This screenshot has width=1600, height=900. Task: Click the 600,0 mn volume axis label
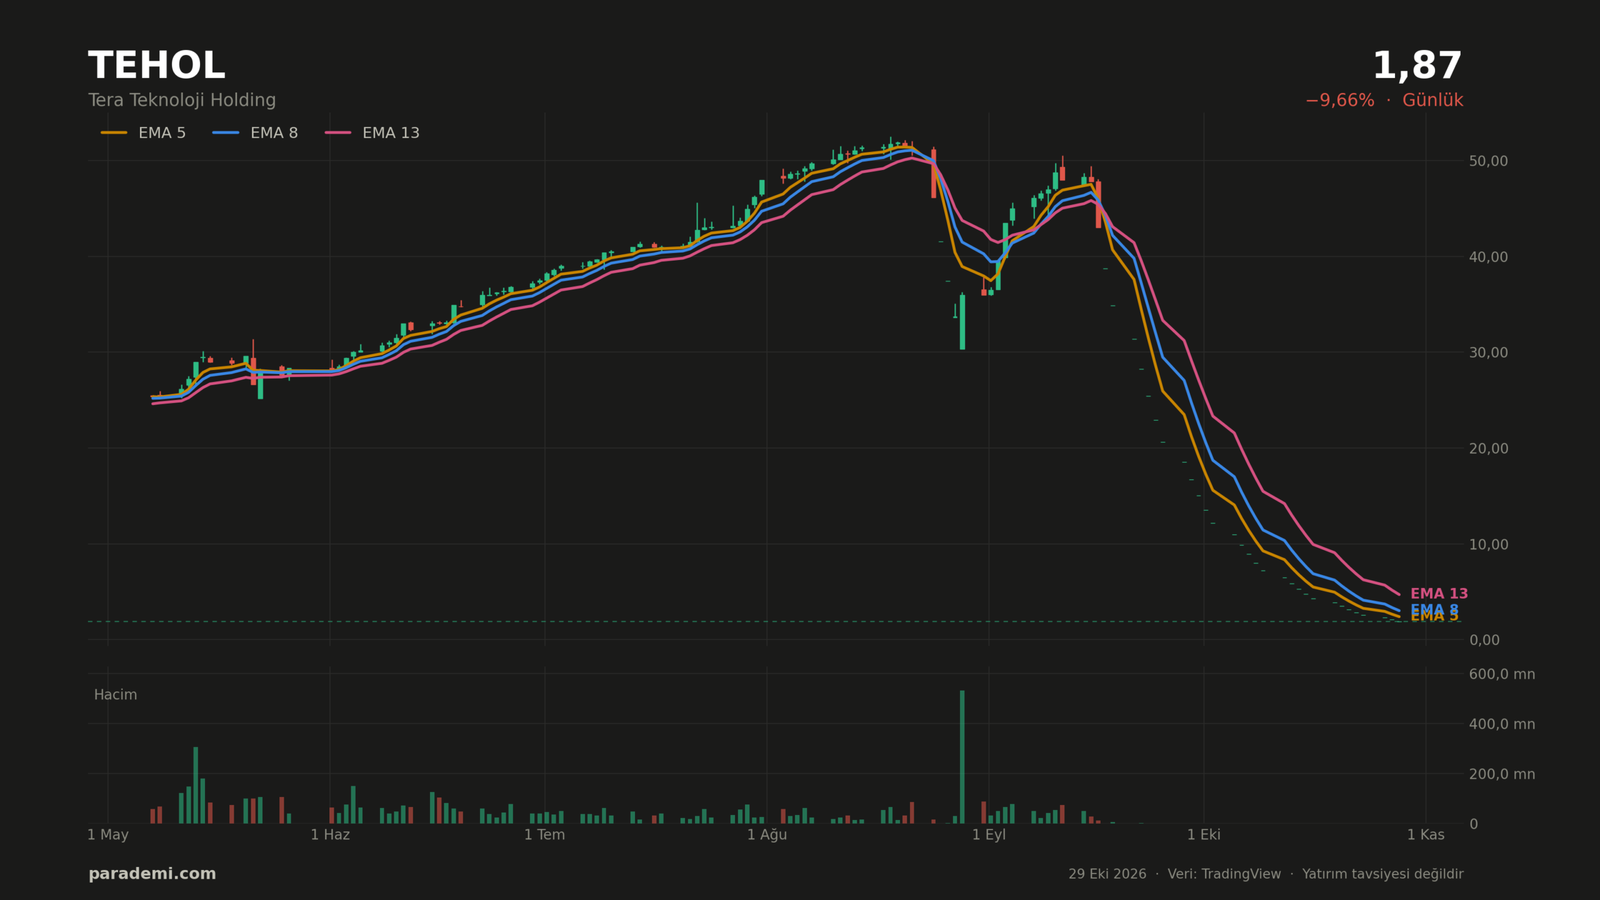pos(1501,675)
